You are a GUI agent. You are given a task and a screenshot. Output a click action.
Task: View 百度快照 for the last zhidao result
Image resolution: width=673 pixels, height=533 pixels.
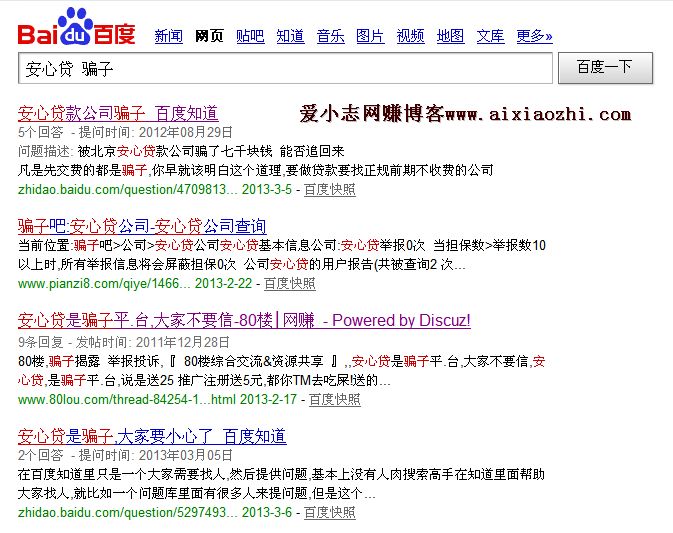[x=329, y=512]
